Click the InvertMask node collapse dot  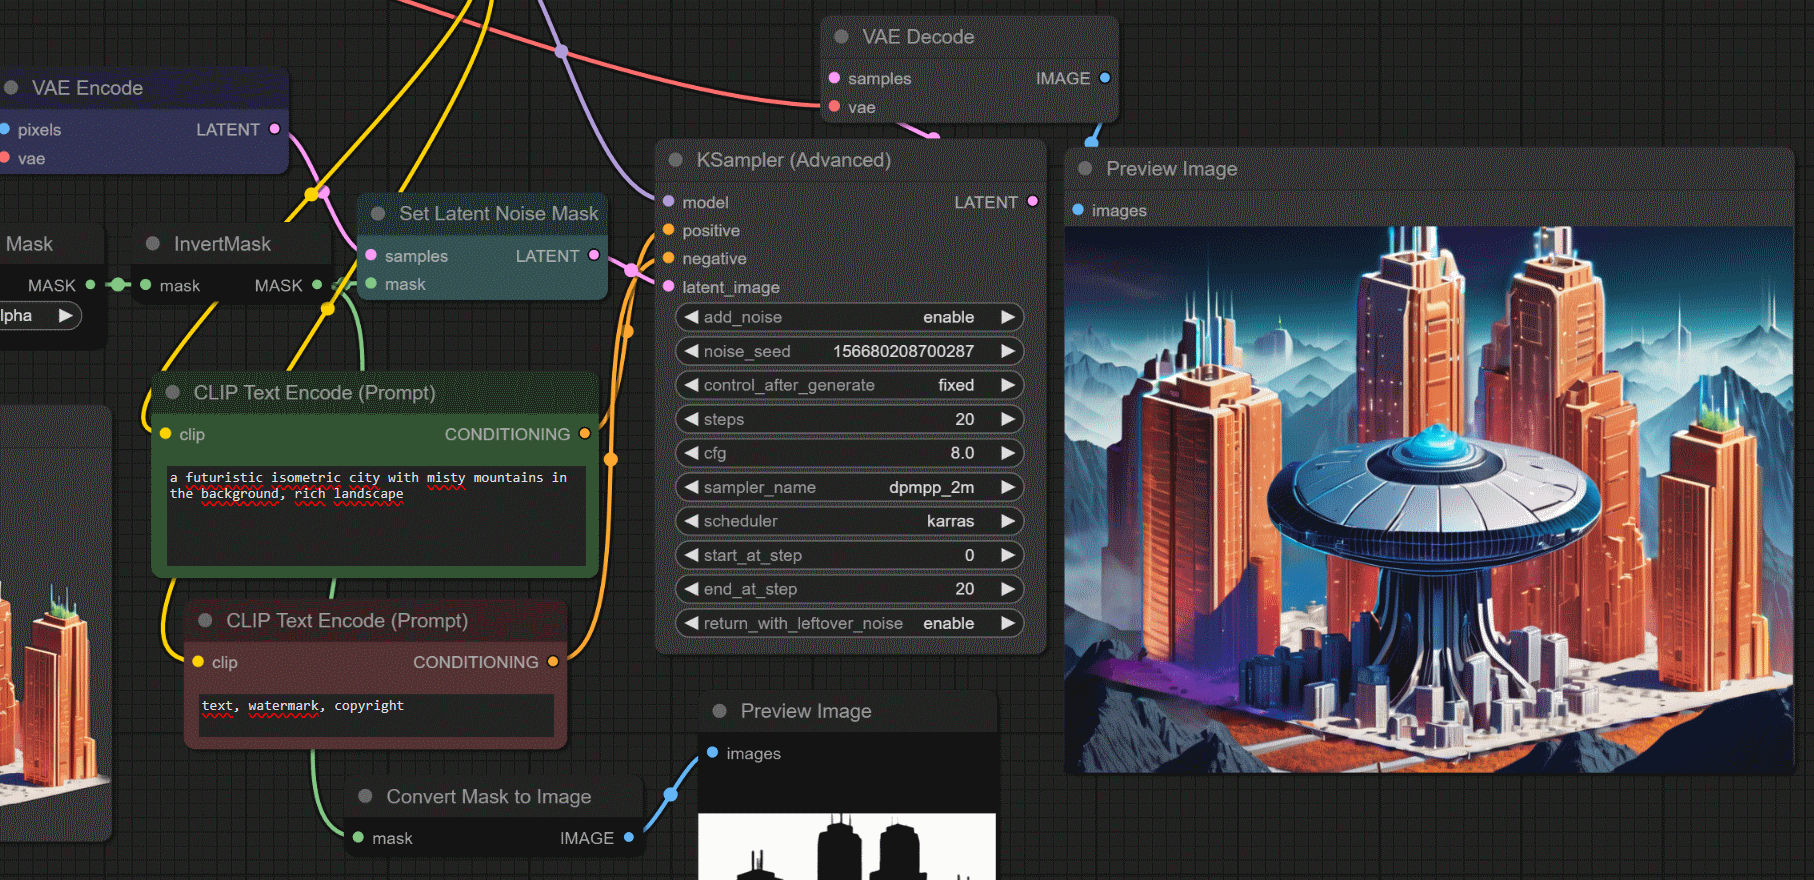[x=153, y=244]
